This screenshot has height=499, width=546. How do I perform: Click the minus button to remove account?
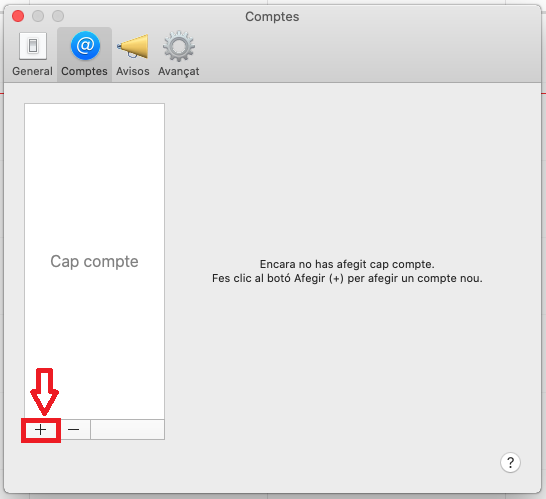[73, 430]
